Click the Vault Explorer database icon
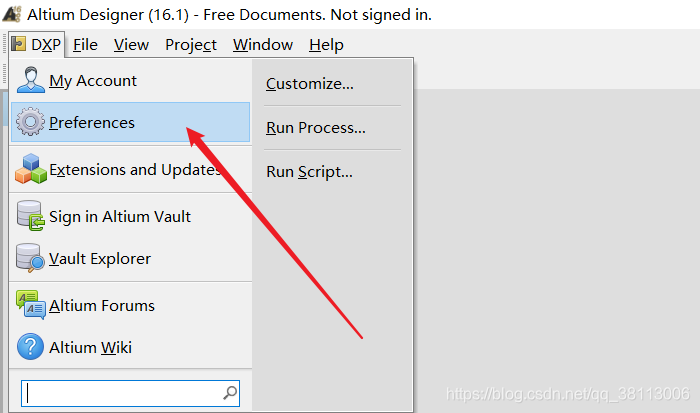 pyautogui.click(x=31, y=259)
